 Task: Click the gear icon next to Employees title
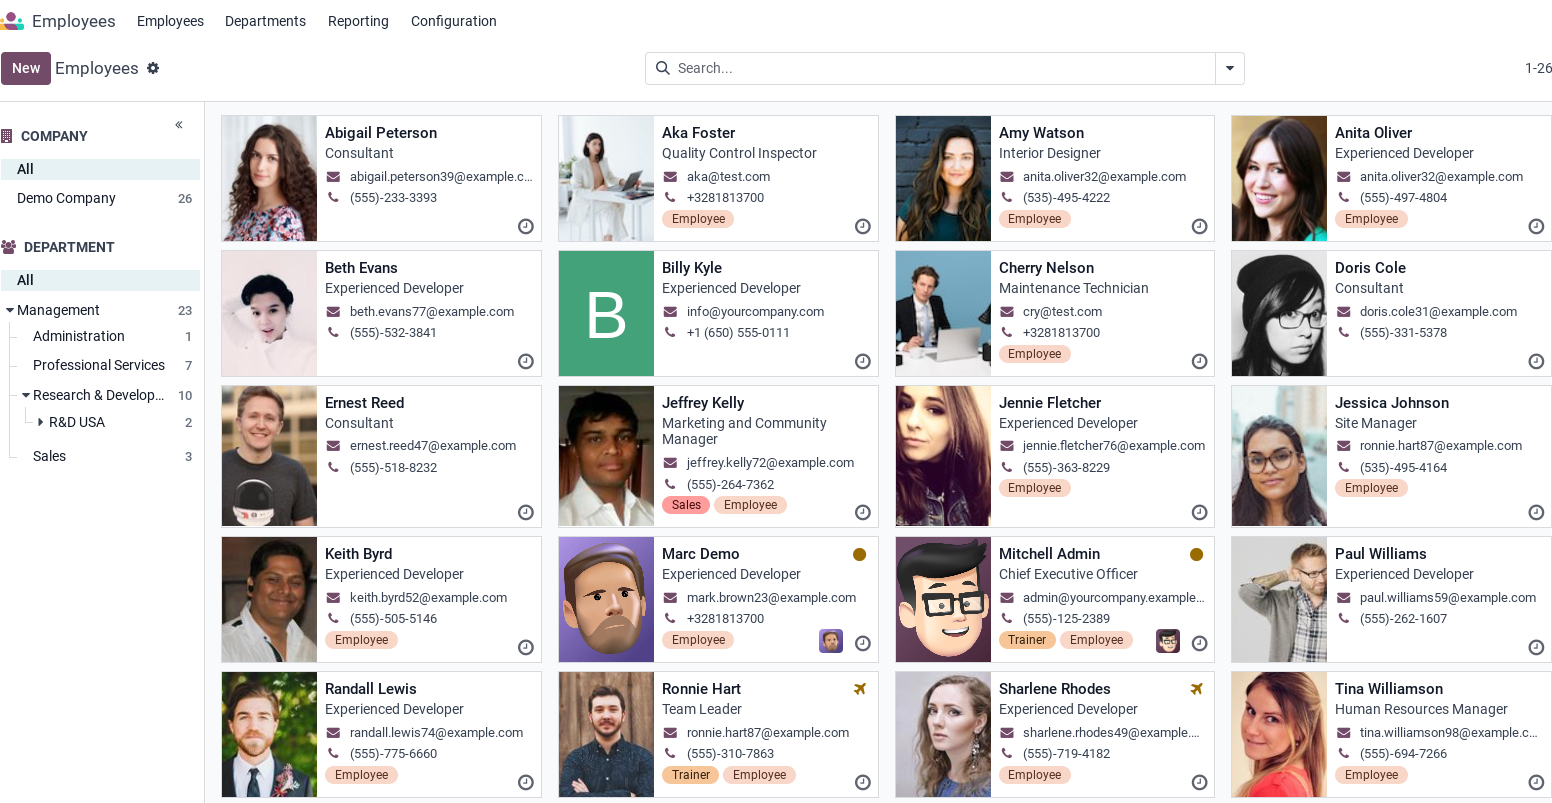[153, 68]
